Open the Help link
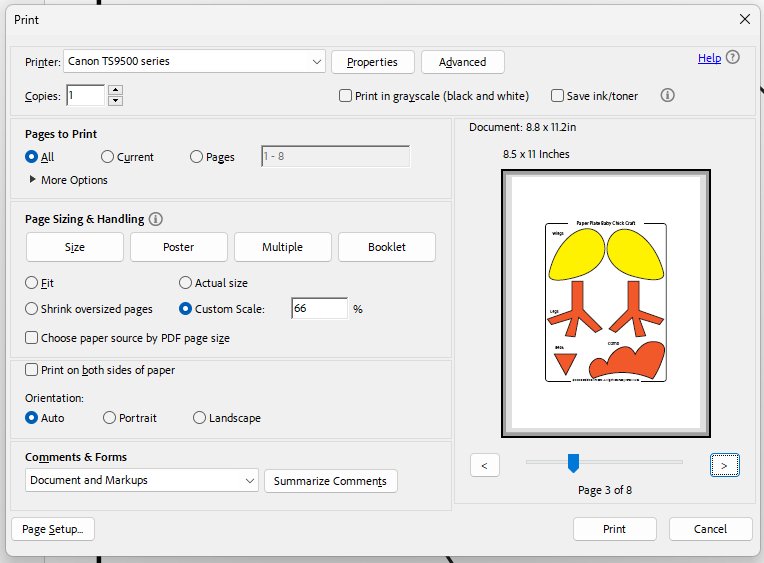The height and width of the screenshot is (563, 764). (709, 58)
